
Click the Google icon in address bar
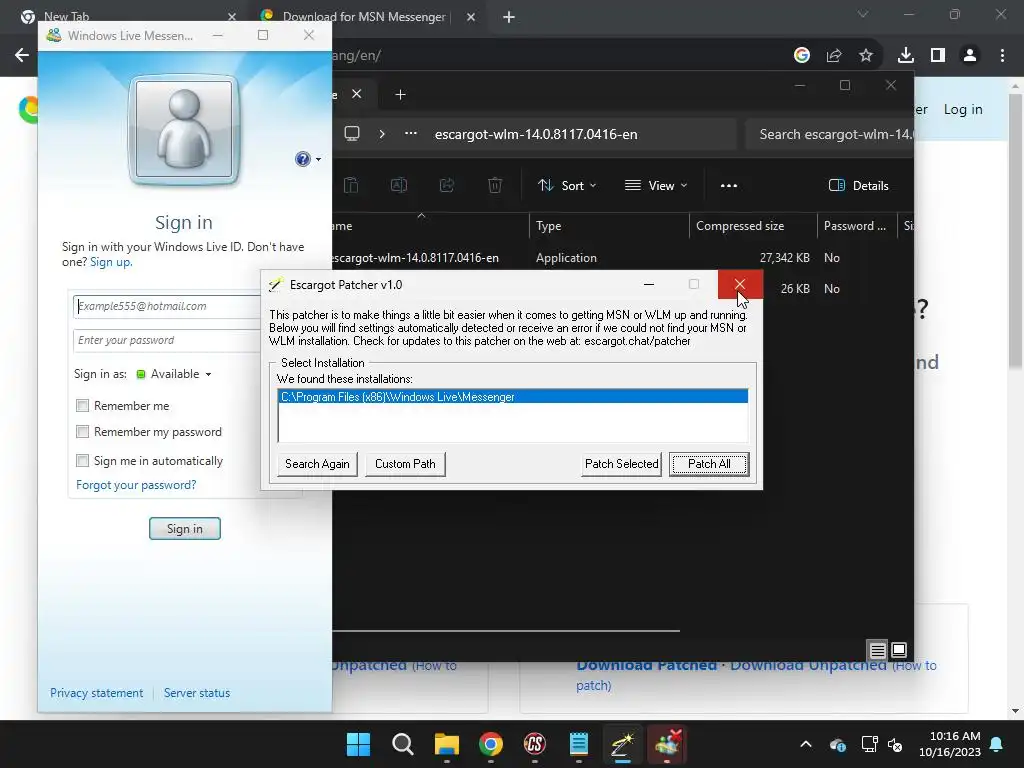(x=802, y=56)
